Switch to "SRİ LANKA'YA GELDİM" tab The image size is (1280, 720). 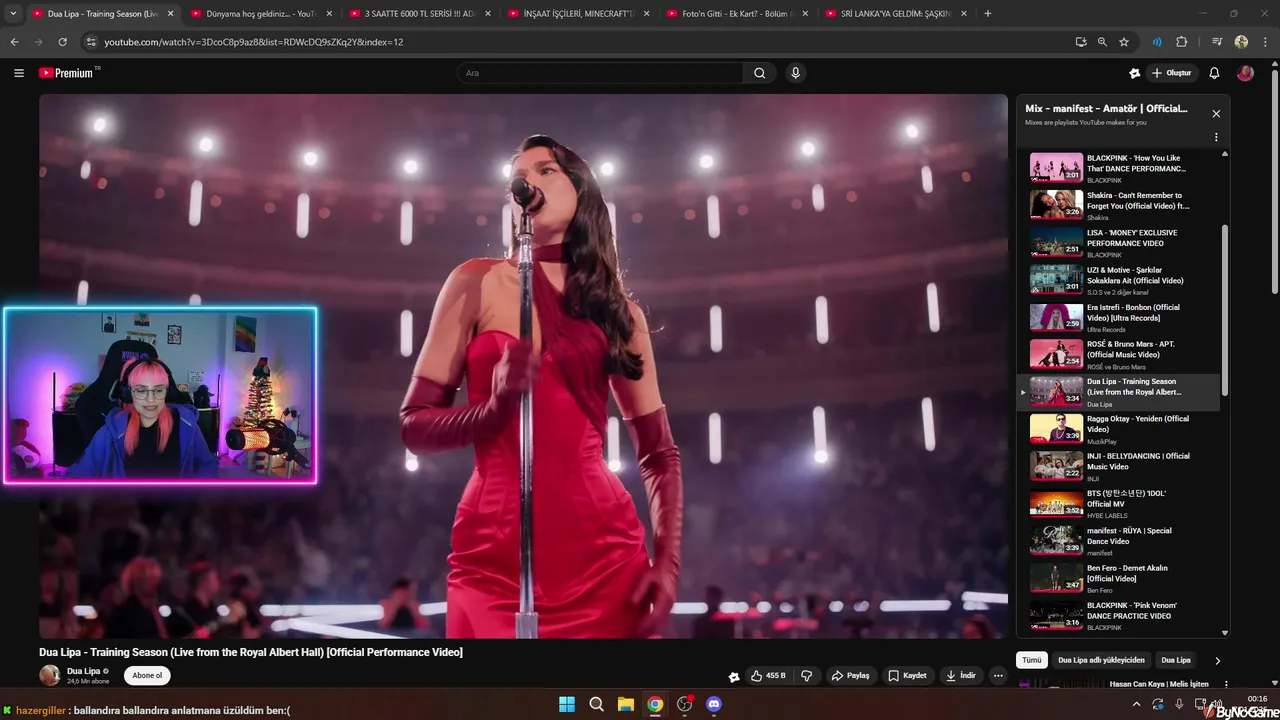pyautogui.click(x=897, y=14)
